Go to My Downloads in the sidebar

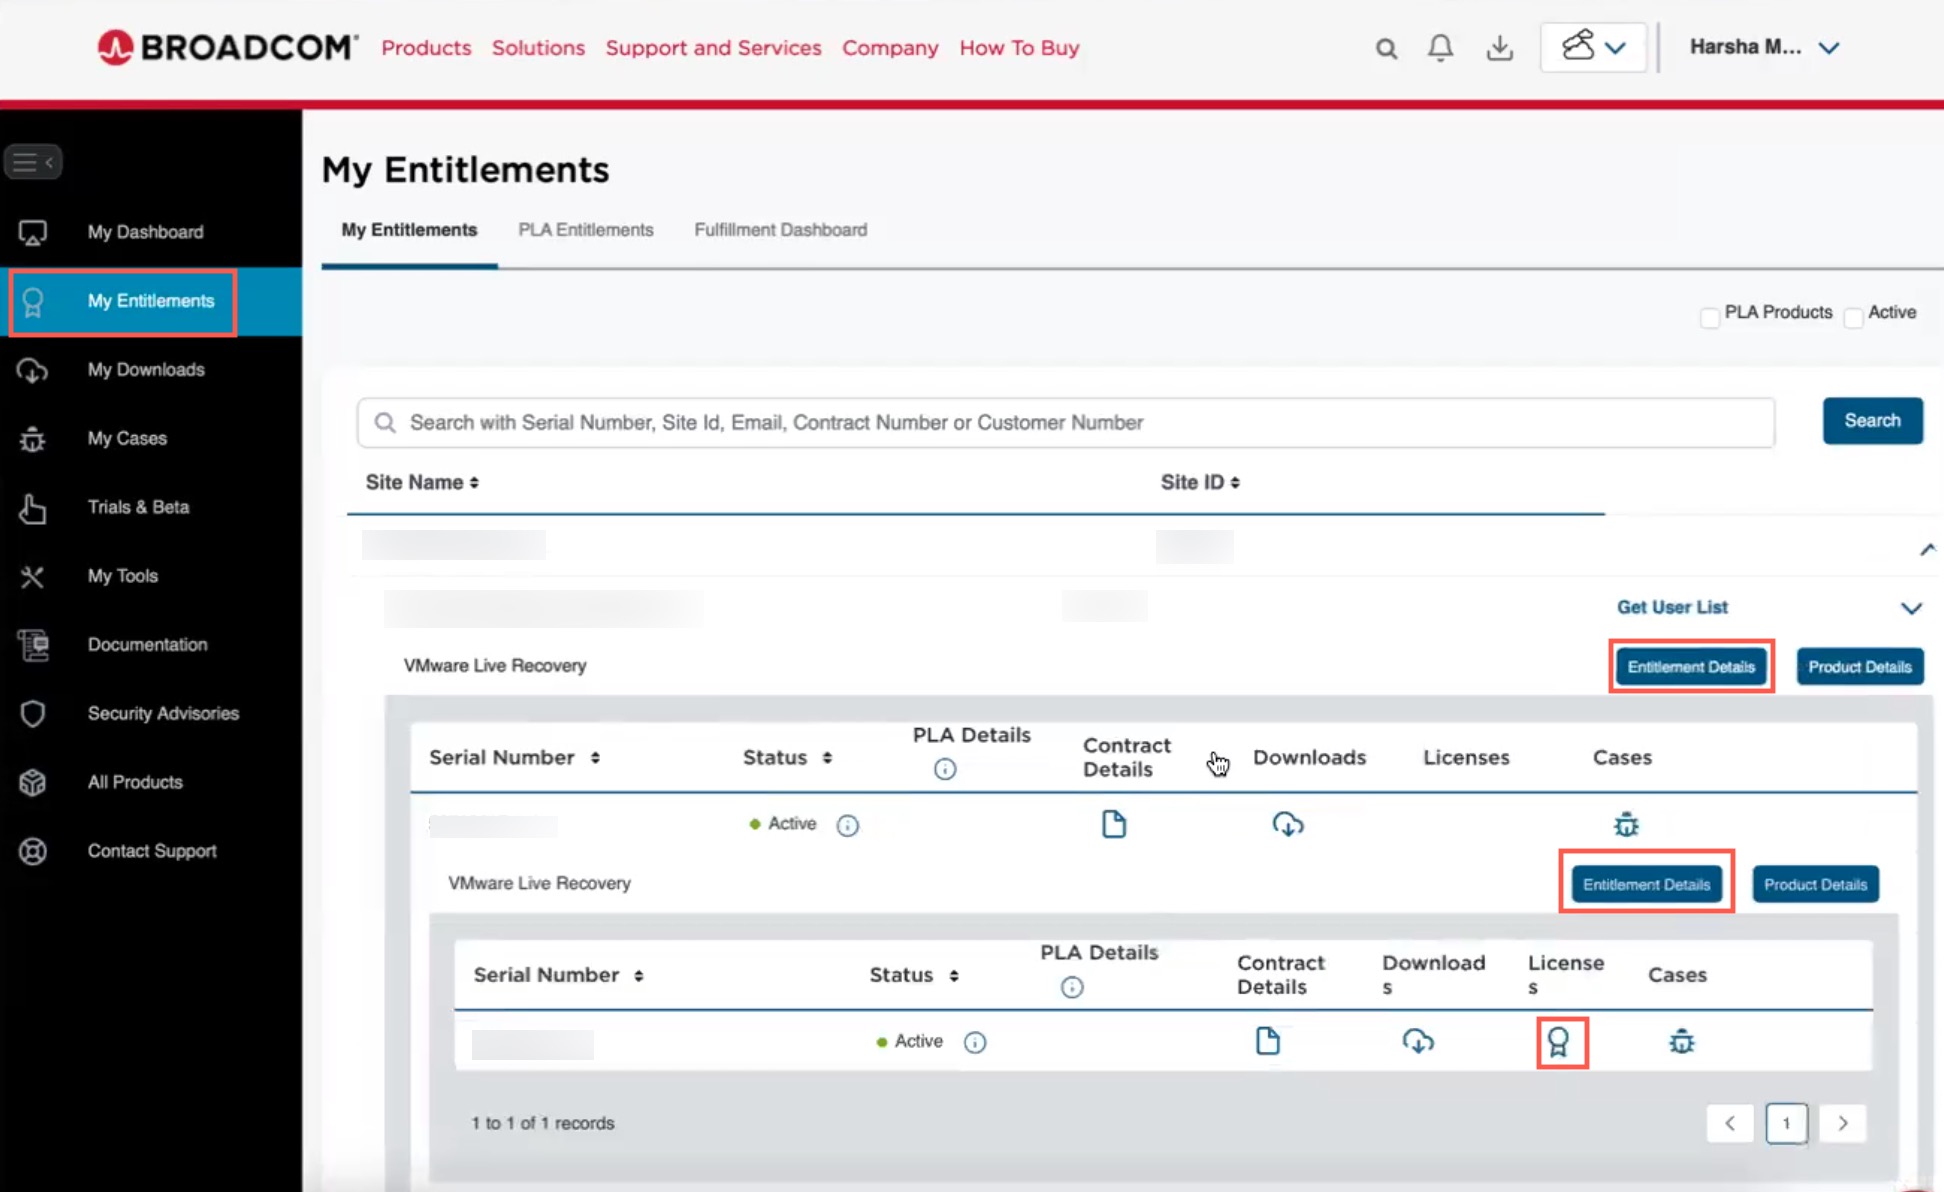click(146, 370)
